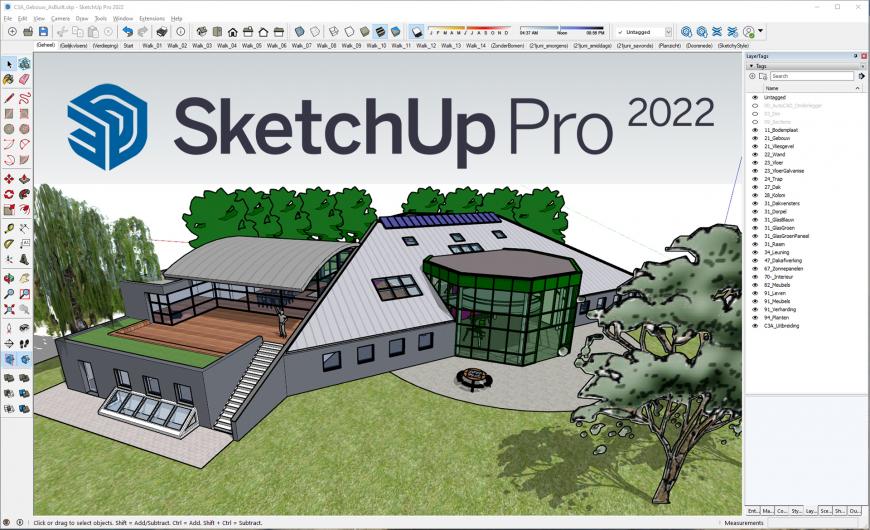
Task: Open the Sty... tray tab
Action: click(x=796, y=511)
